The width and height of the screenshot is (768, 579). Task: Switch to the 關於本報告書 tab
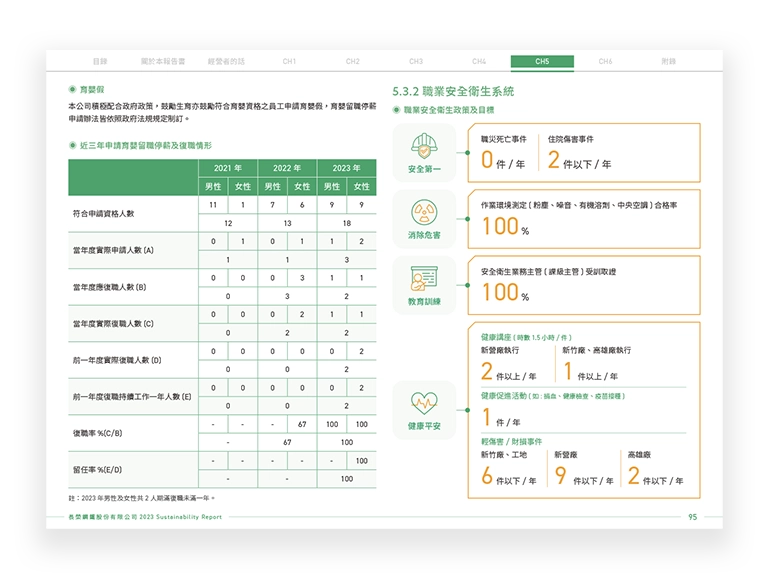click(163, 61)
